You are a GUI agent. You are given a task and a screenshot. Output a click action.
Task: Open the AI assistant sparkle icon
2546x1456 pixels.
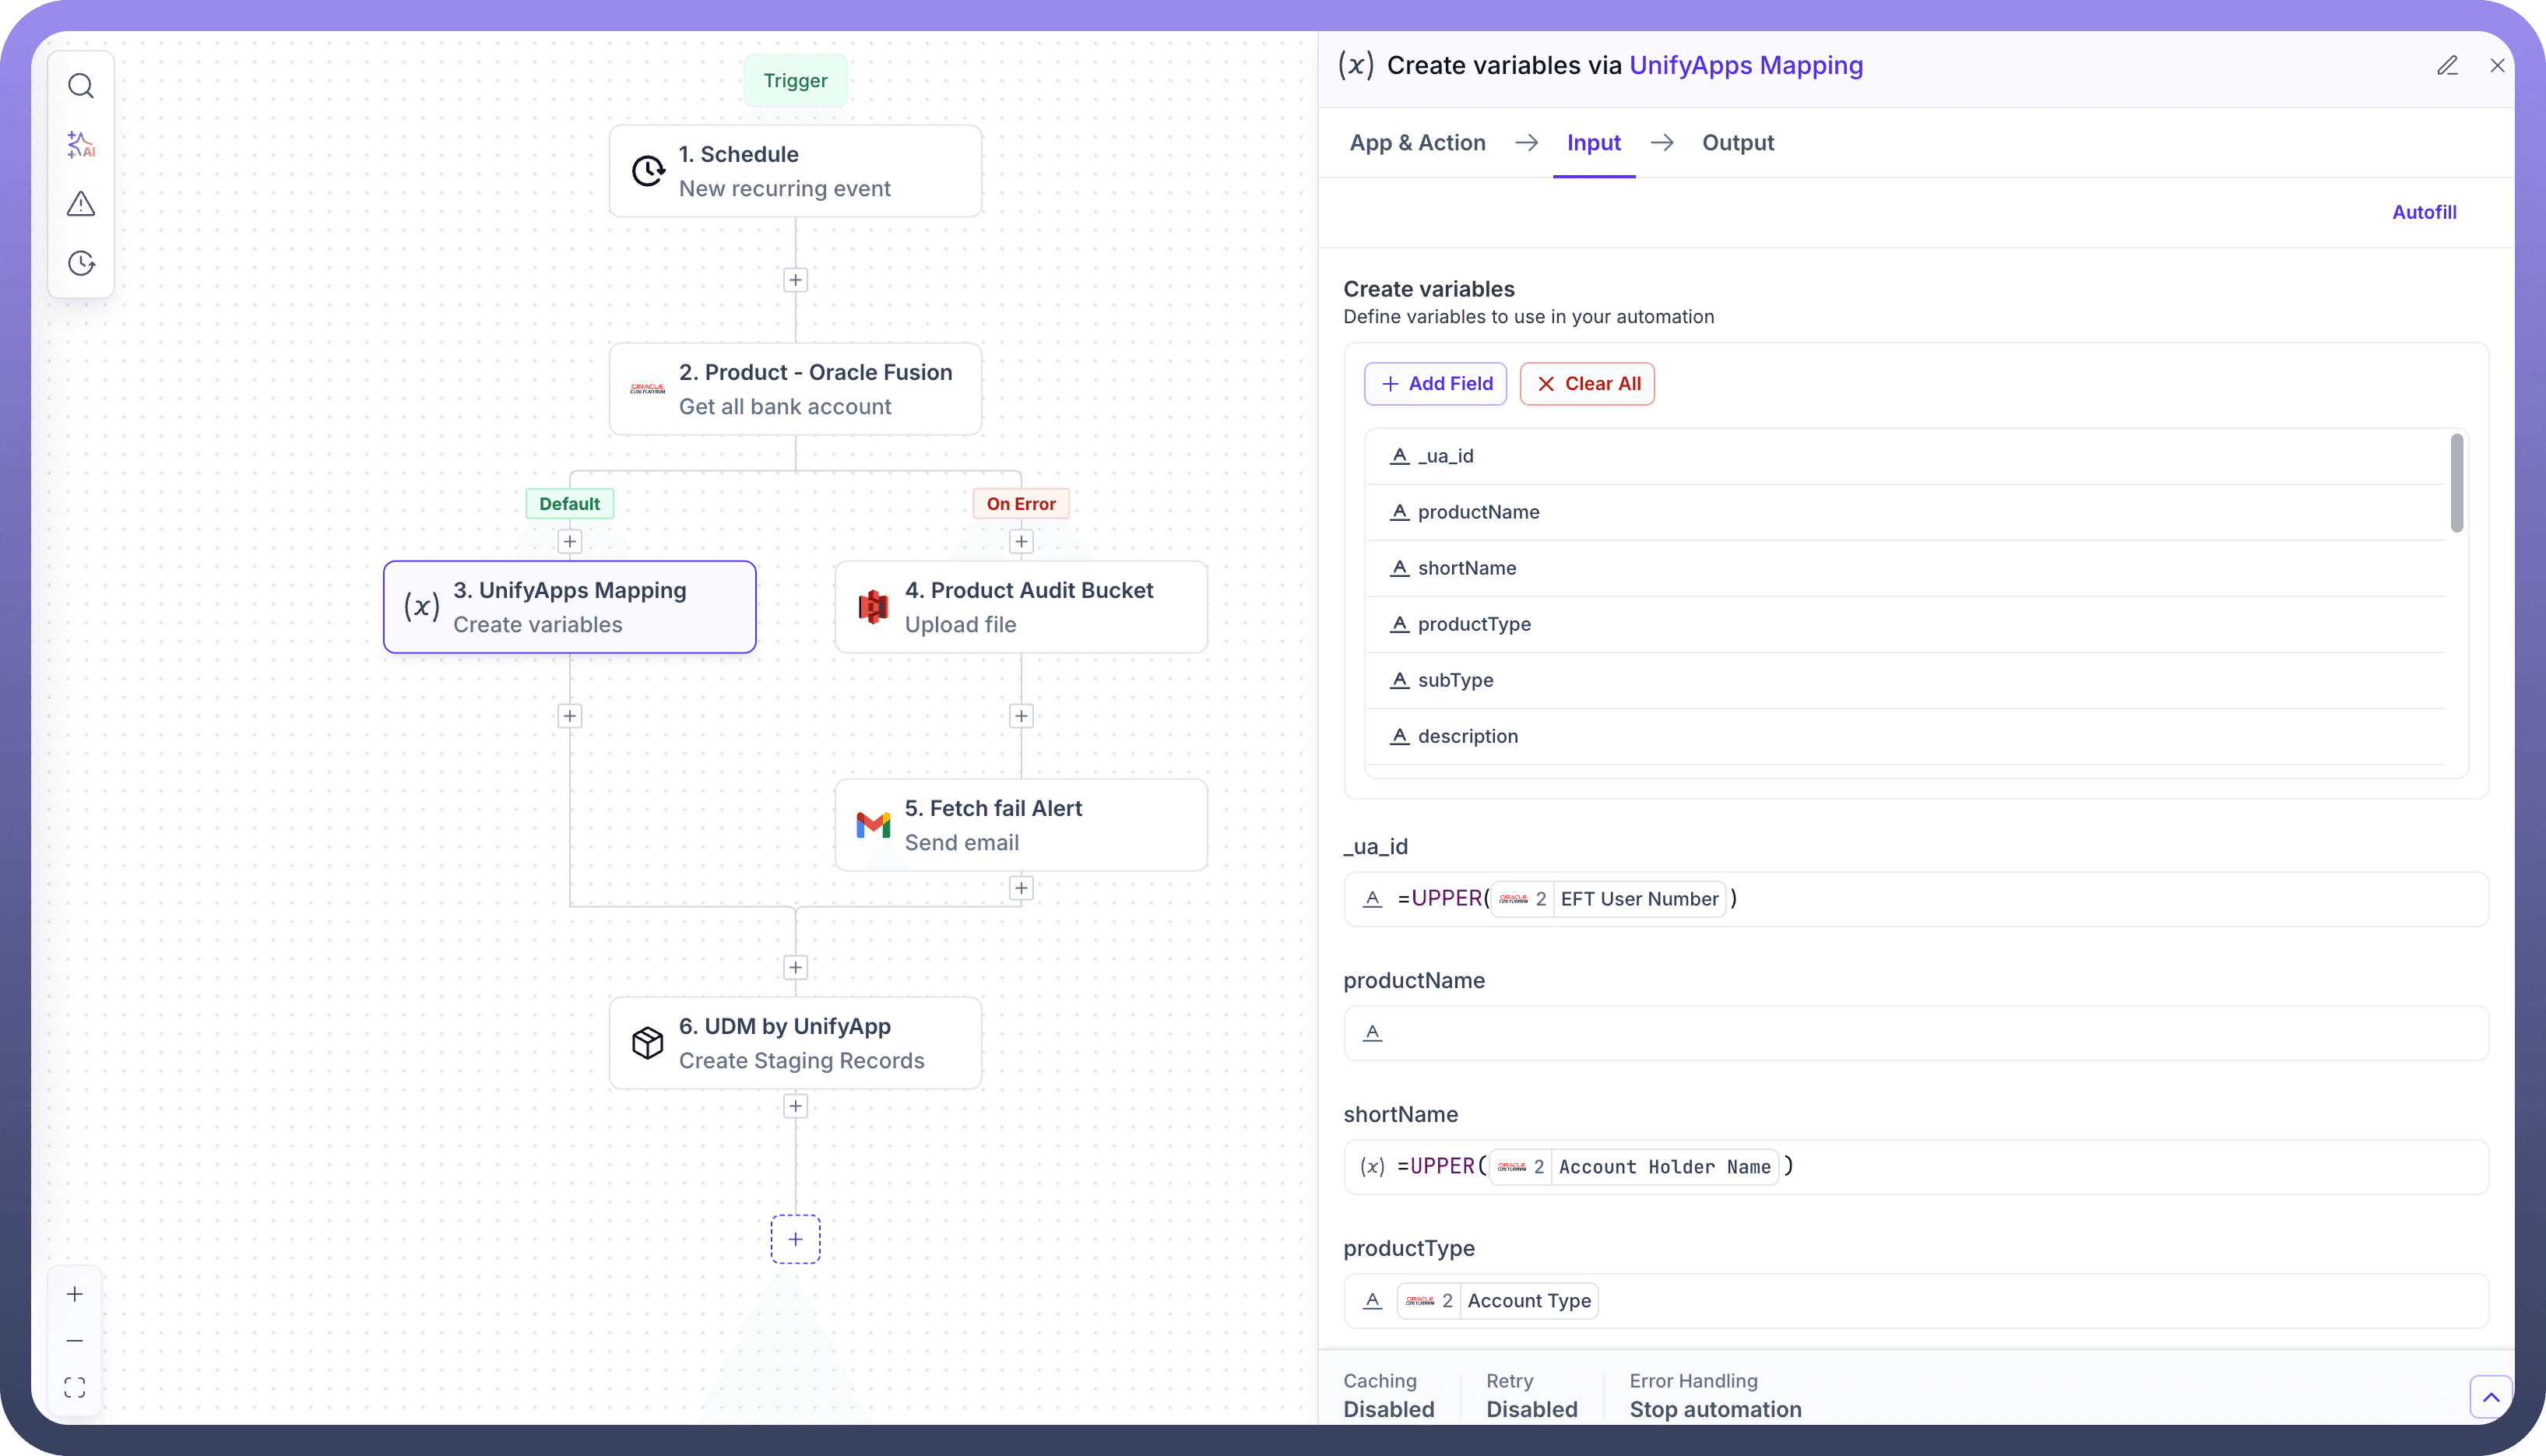tap(81, 145)
